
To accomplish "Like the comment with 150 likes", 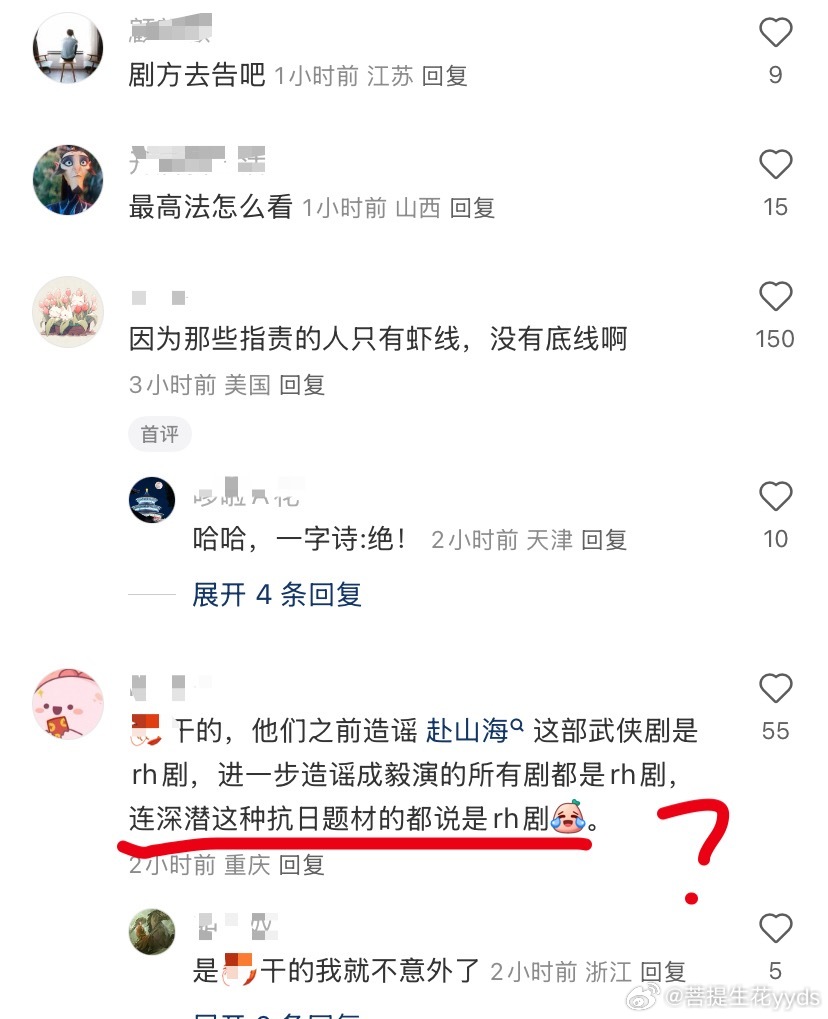I will point(775,296).
